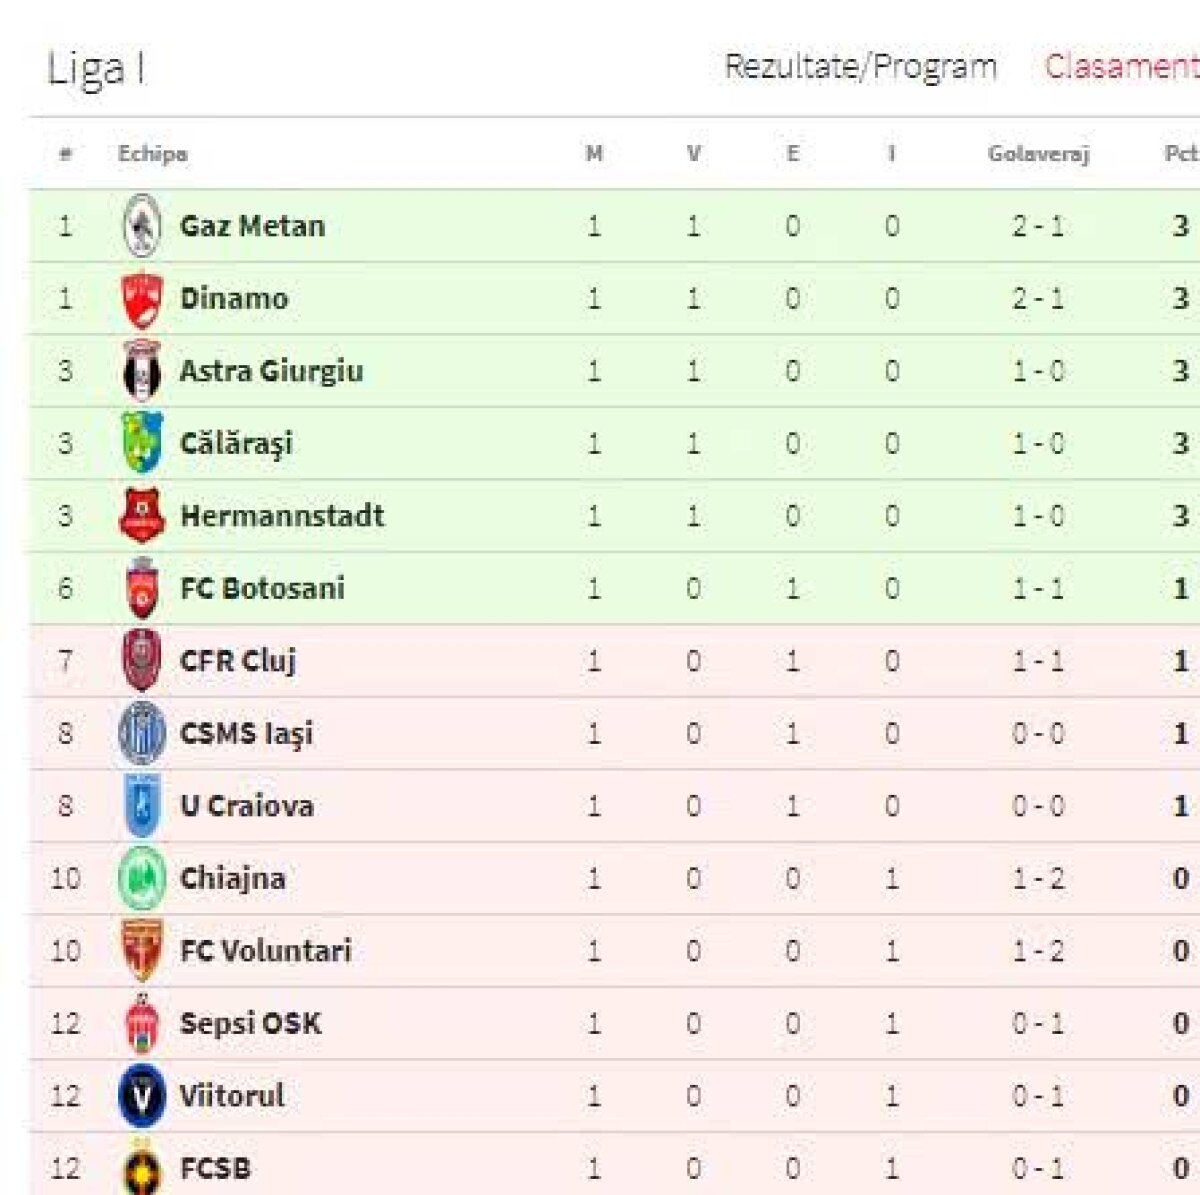Click the Gaz Metan club crest

pyautogui.click(x=142, y=226)
